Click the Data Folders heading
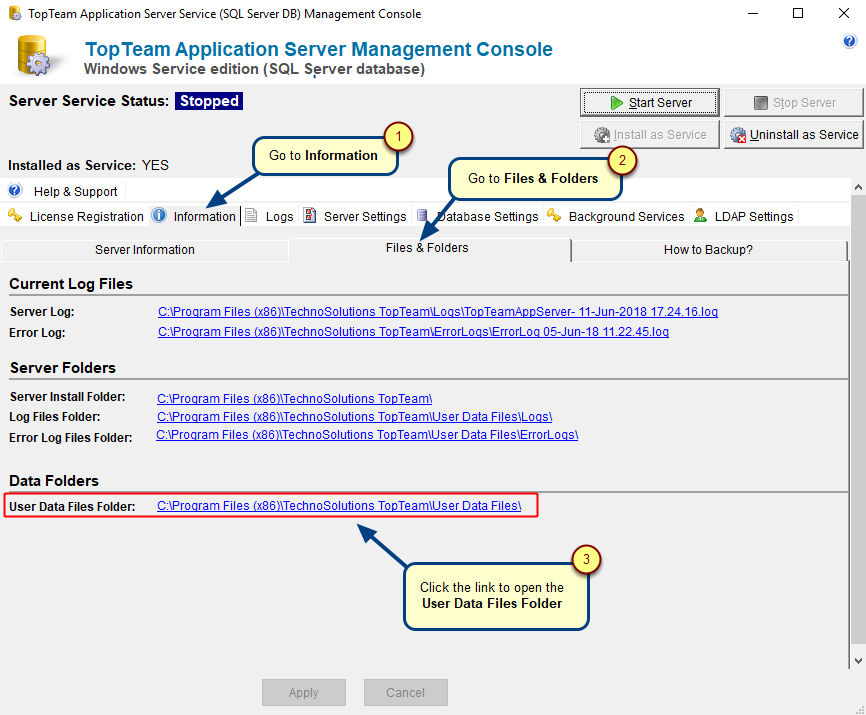 54,481
